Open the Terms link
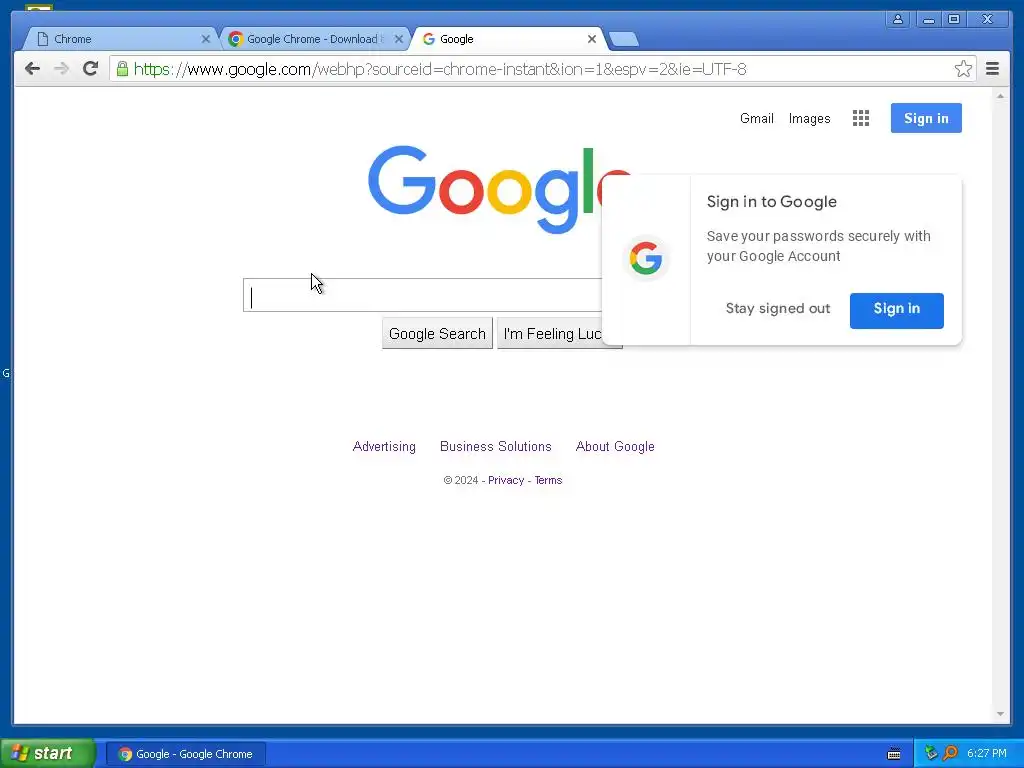This screenshot has width=1024, height=768. (x=548, y=480)
